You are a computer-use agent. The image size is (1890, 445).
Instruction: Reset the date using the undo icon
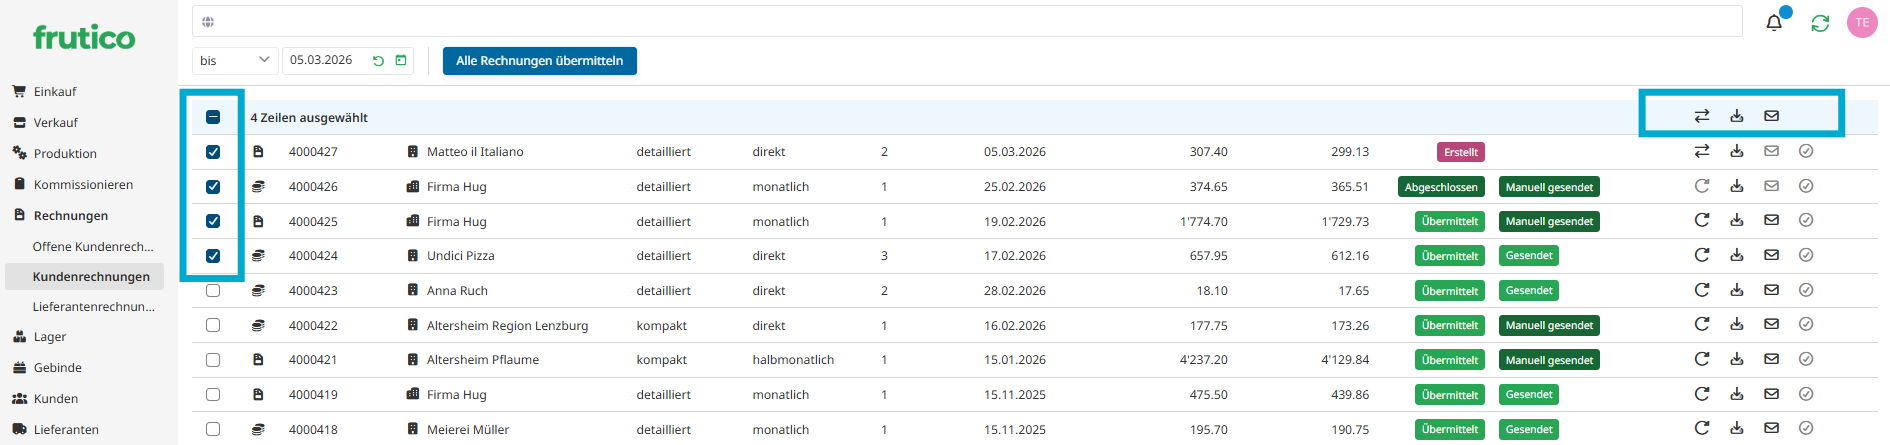point(378,61)
